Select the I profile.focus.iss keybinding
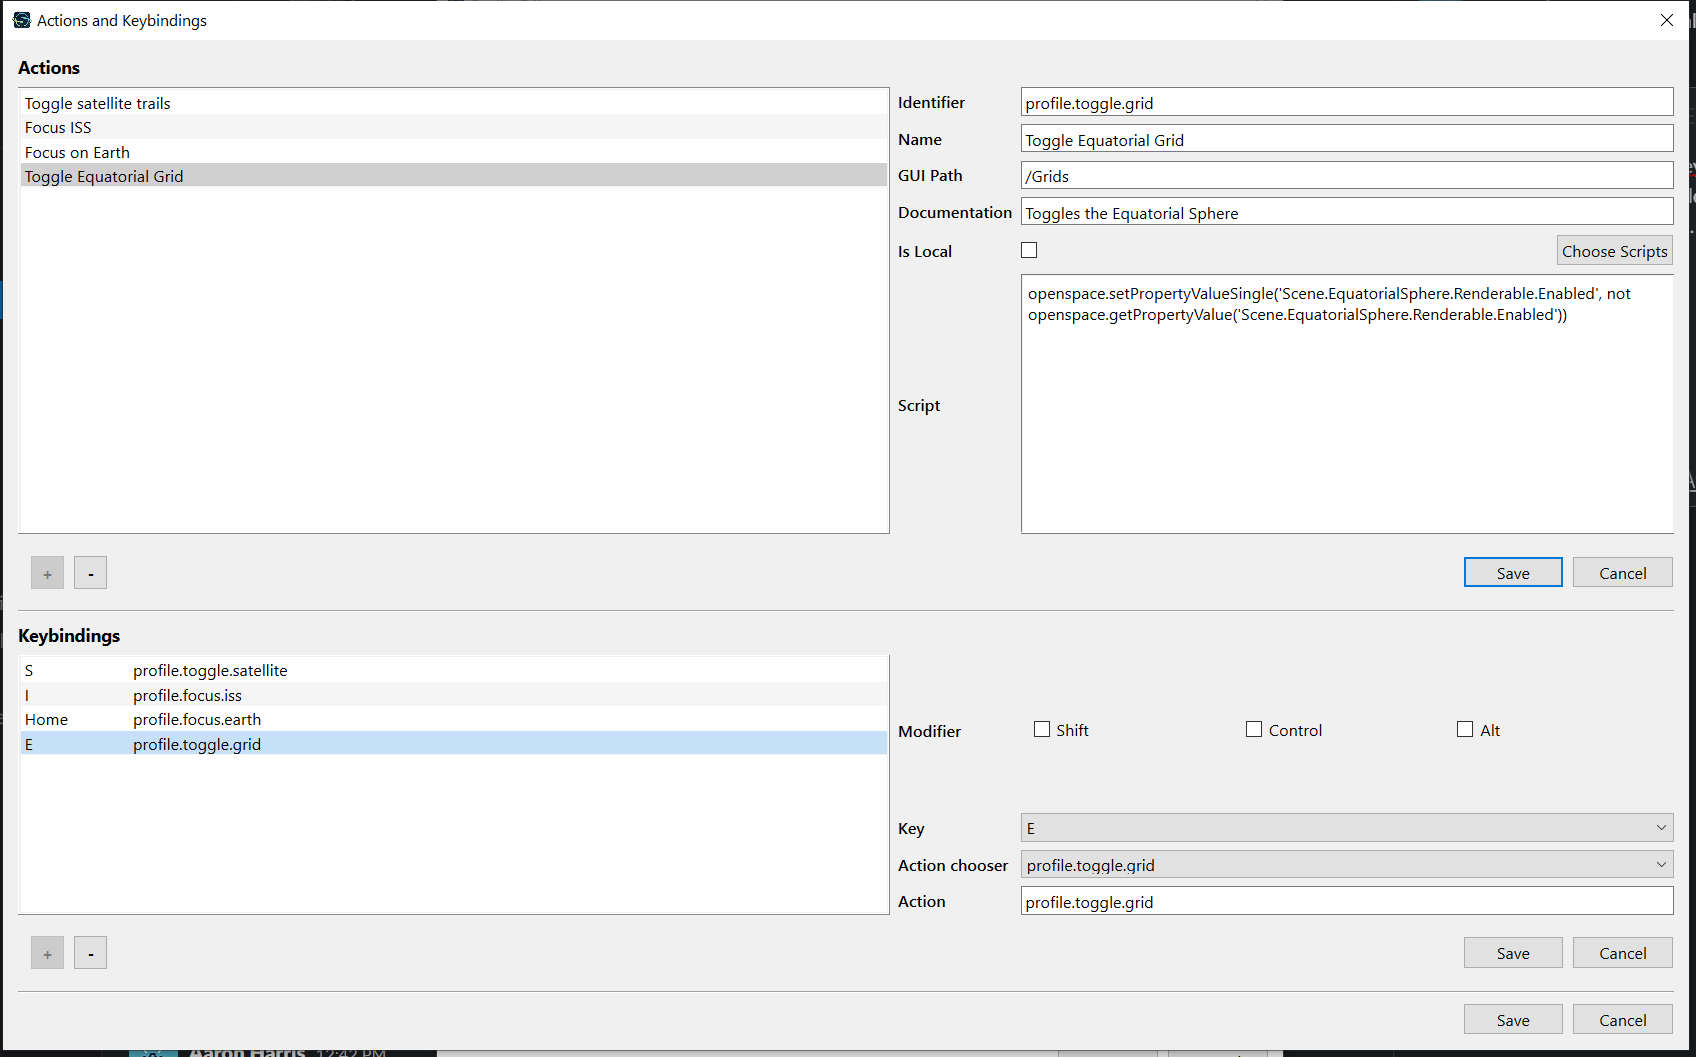 (453, 695)
